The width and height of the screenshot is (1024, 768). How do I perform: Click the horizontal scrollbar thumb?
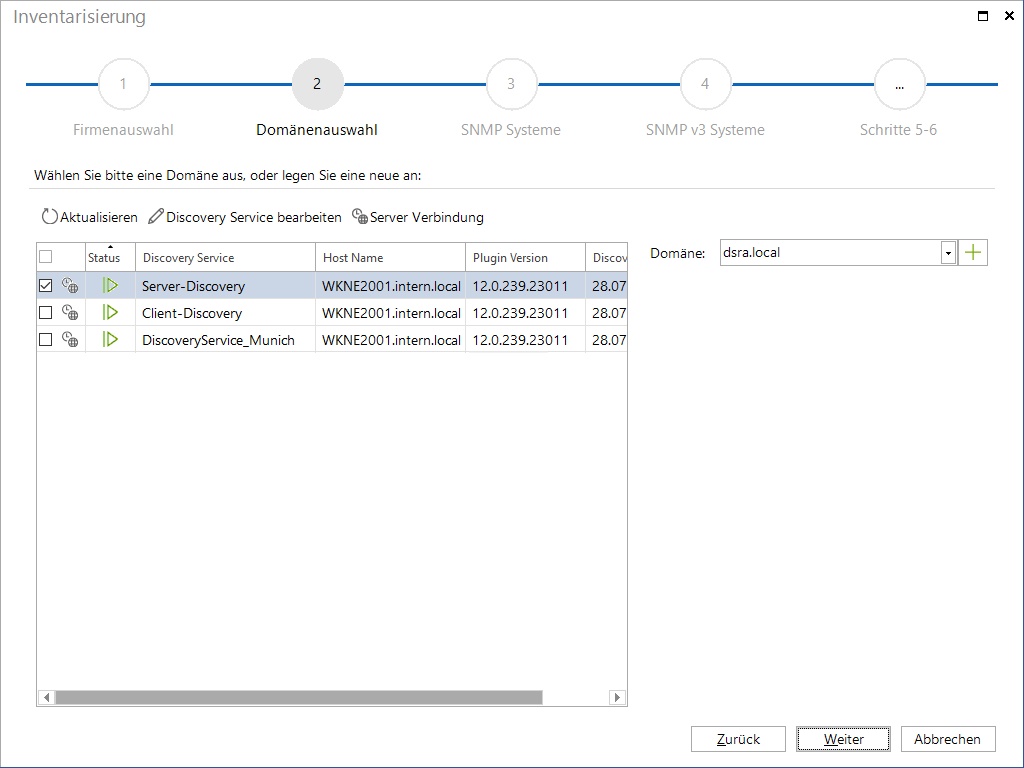(299, 697)
